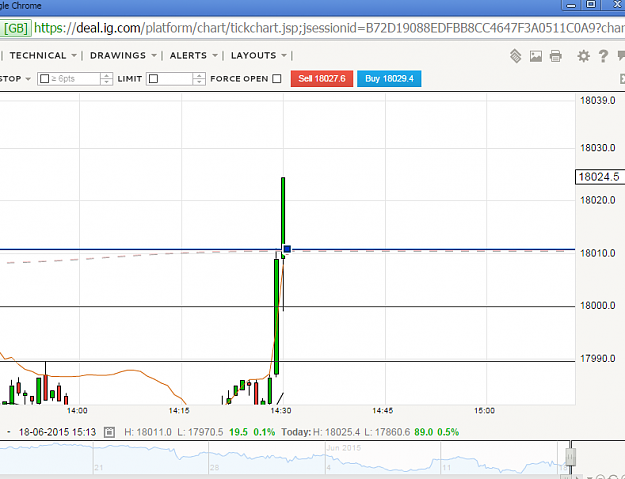
Task: Click the 14:30 time axis label
Action: tap(281, 410)
